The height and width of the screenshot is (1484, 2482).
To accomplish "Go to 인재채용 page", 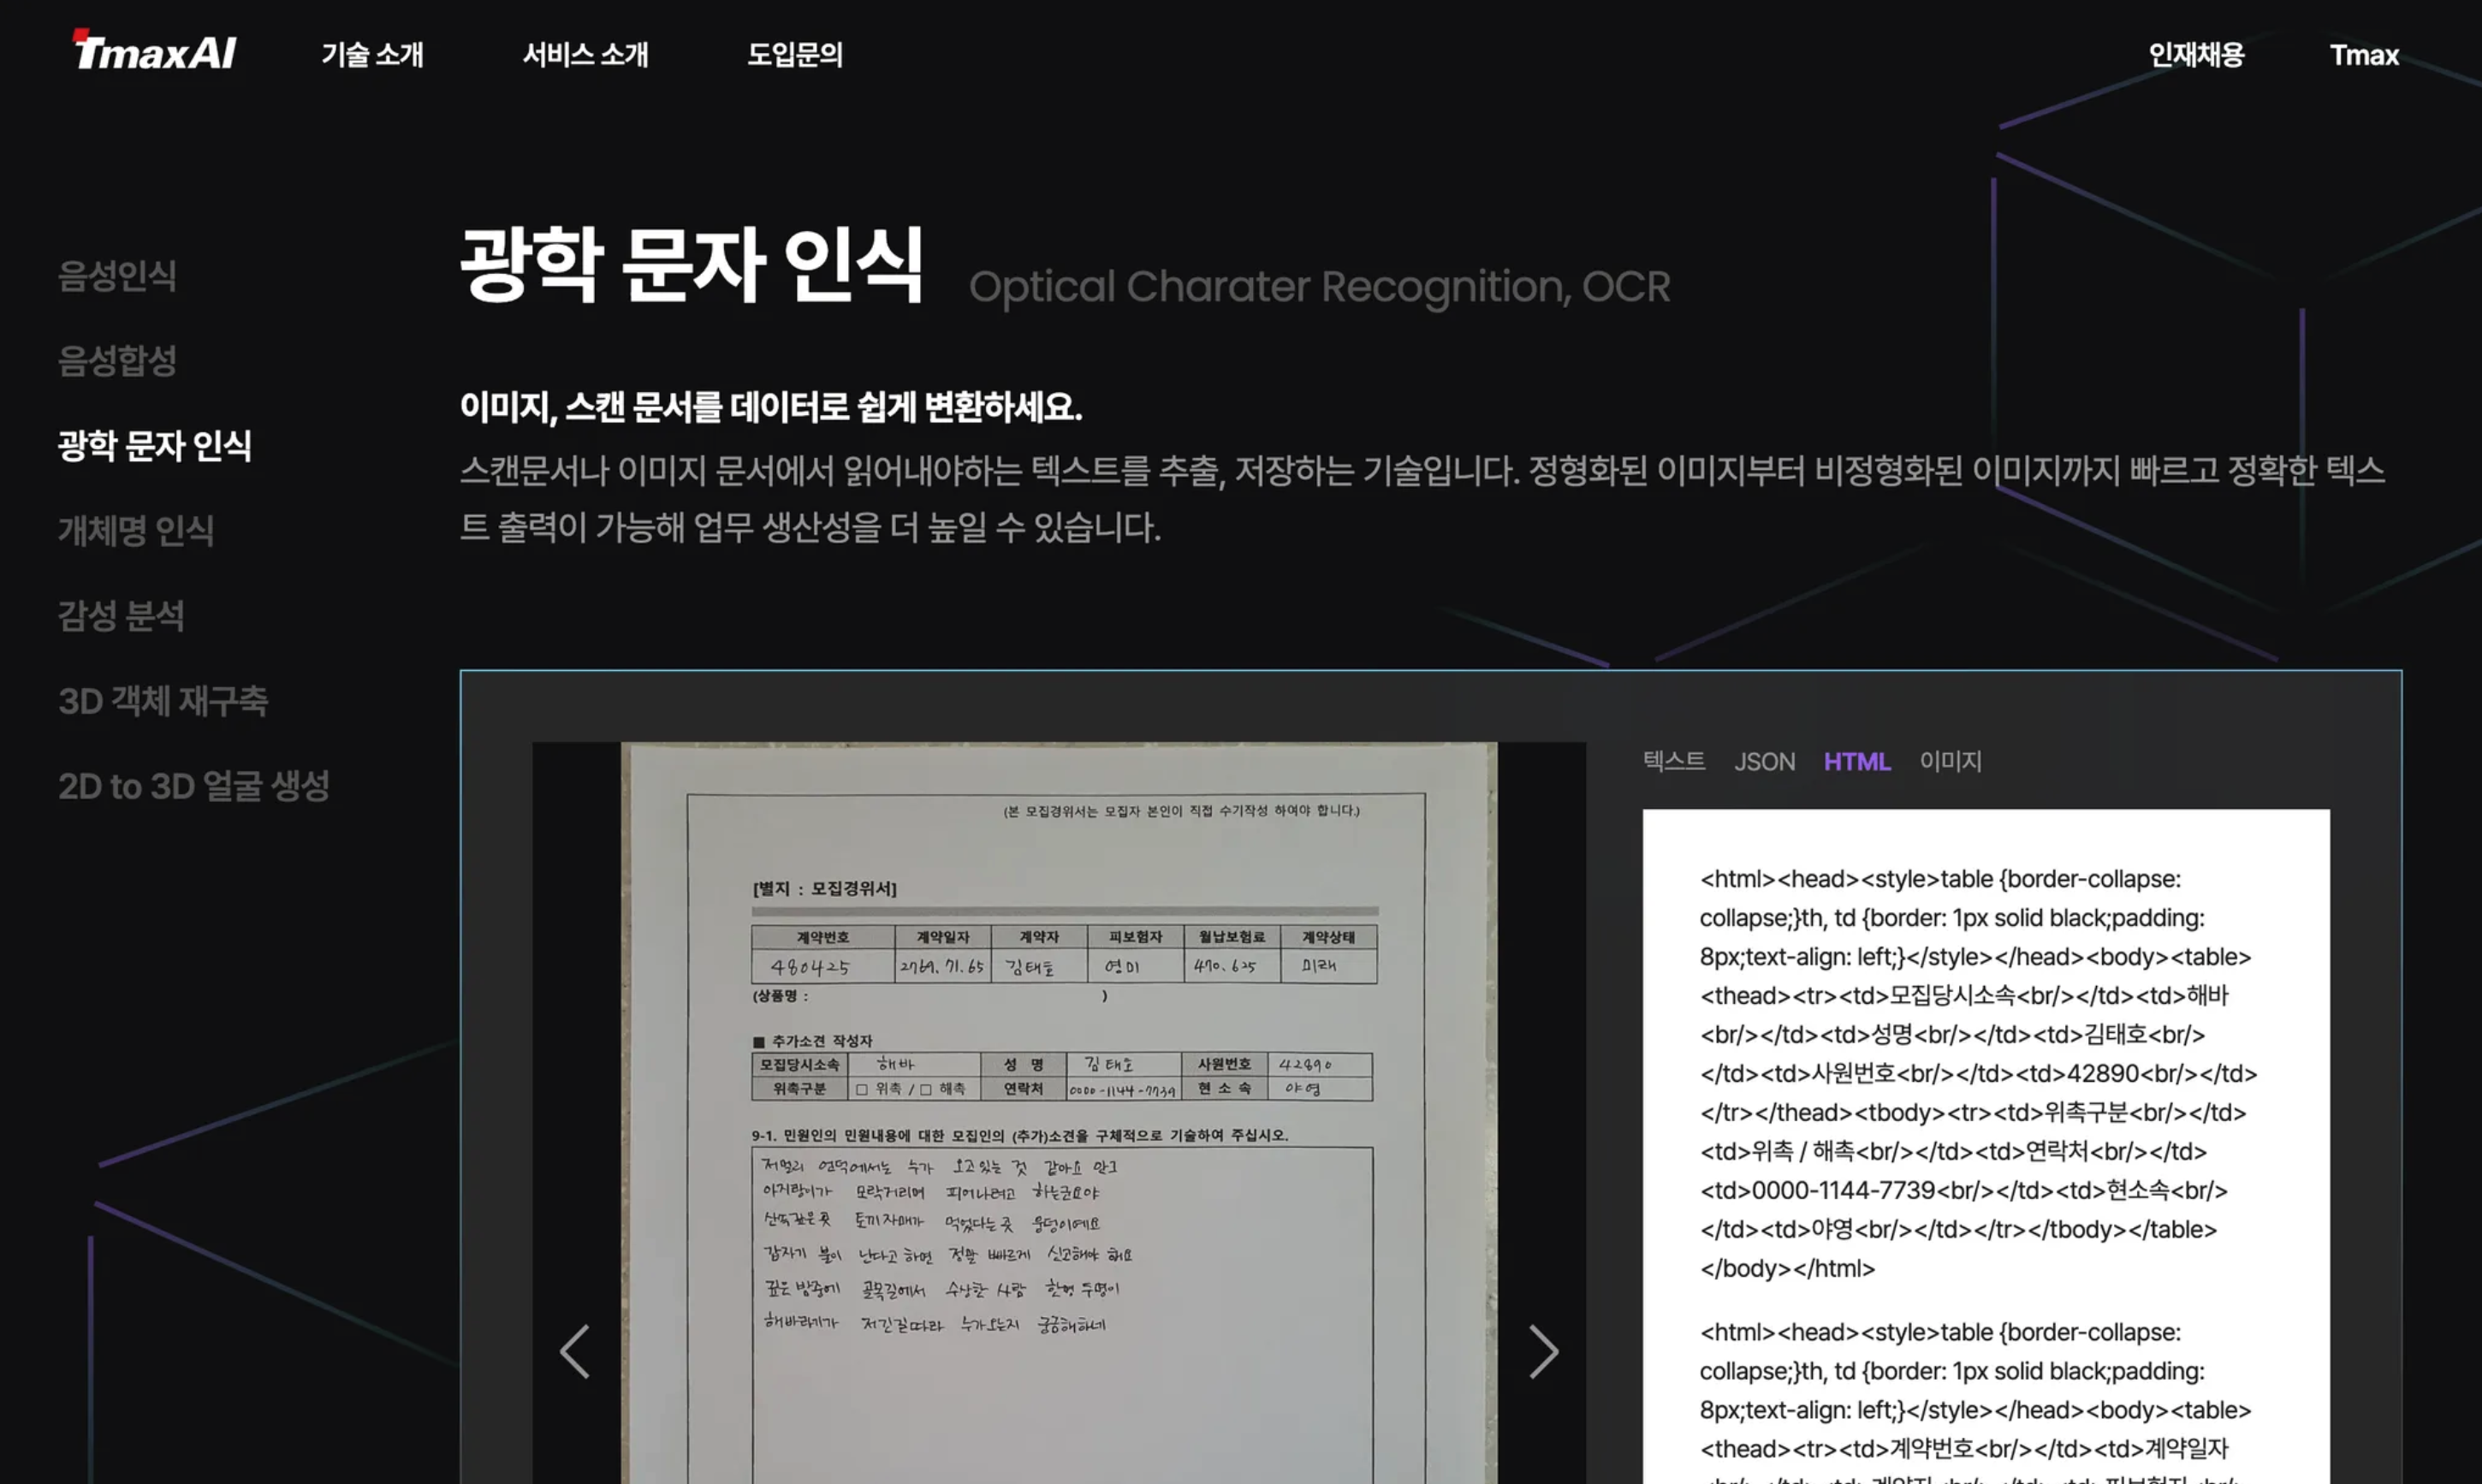I will coord(2196,54).
